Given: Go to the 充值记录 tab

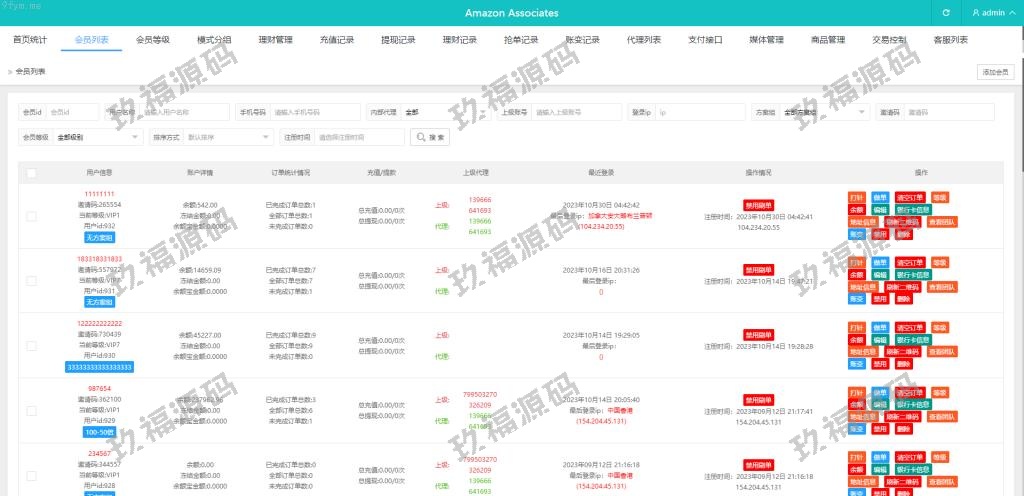Looking at the screenshot, I should 337,40.
